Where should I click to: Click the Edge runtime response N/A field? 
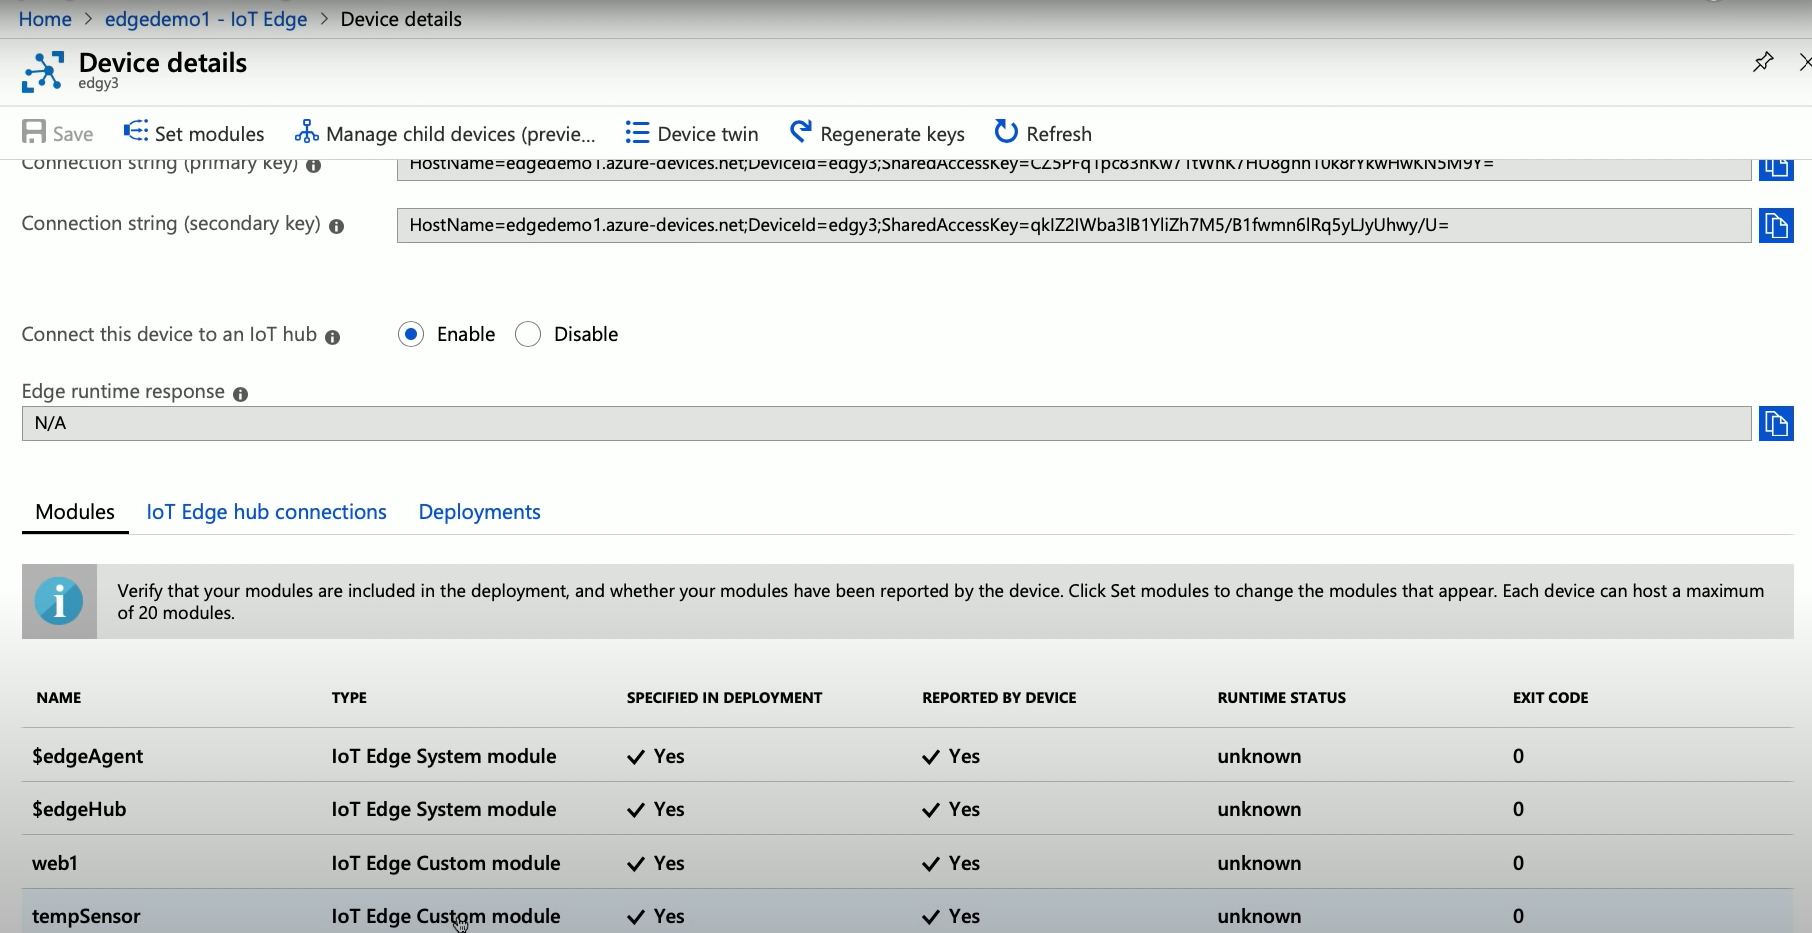click(887, 423)
